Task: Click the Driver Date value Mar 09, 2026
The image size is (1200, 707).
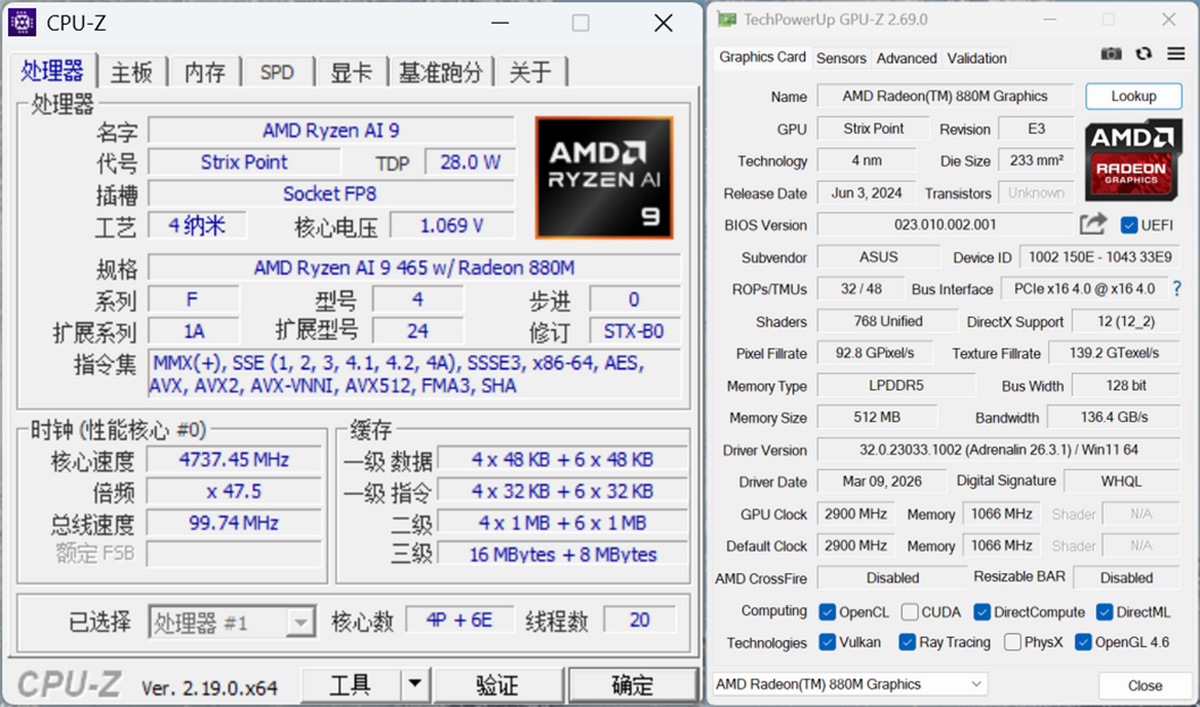Action: 882,481
